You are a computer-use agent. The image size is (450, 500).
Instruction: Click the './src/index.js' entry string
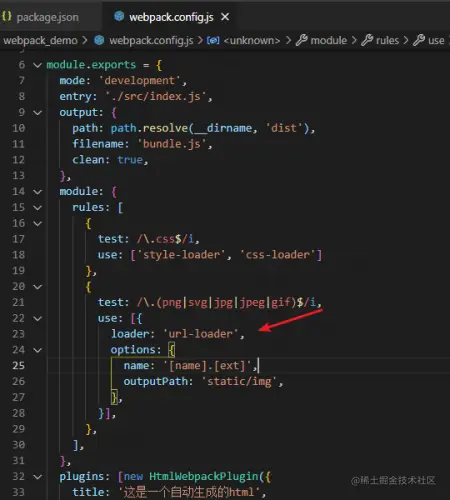pos(155,96)
